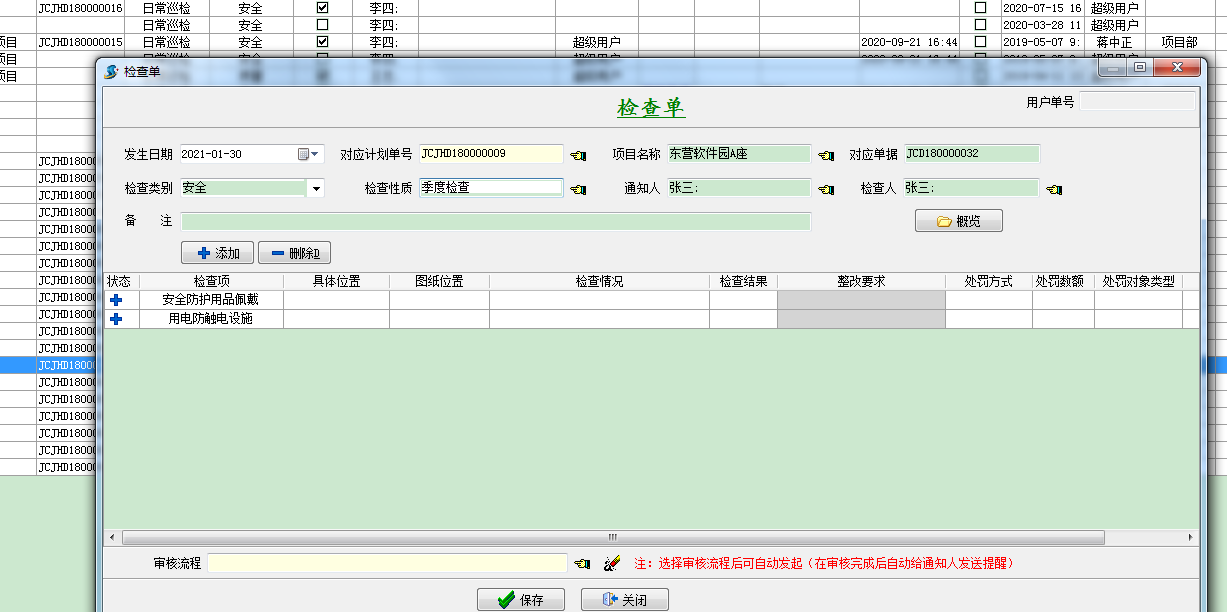Open lookup for 对应计划单号 field
The width and height of the screenshot is (1227, 612).
(x=578, y=155)
